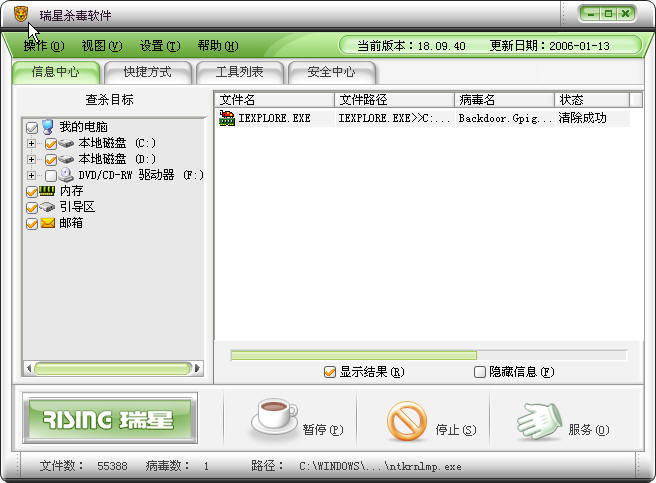
Task: Click the IEXPLORE.EXE>>C:... file path cell
Action: click(x=394, y=118)
